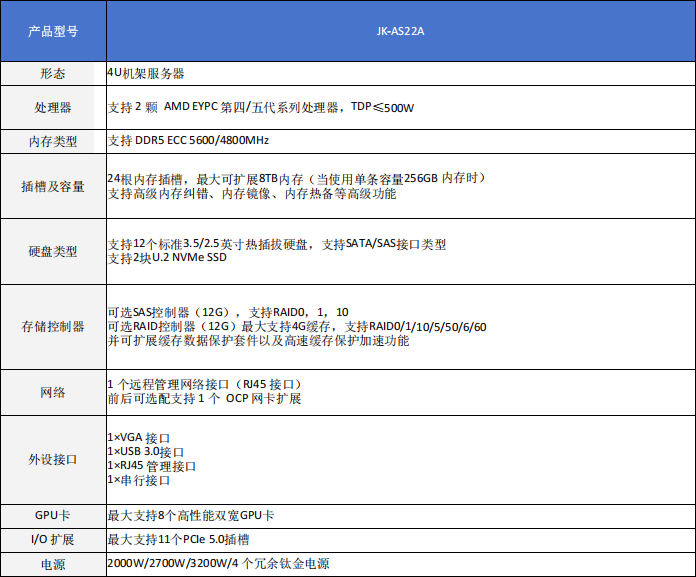Click the 形态 row label
Image resolution: width=696 pixels, height=577 pixels.
click(x=52, y=74)
